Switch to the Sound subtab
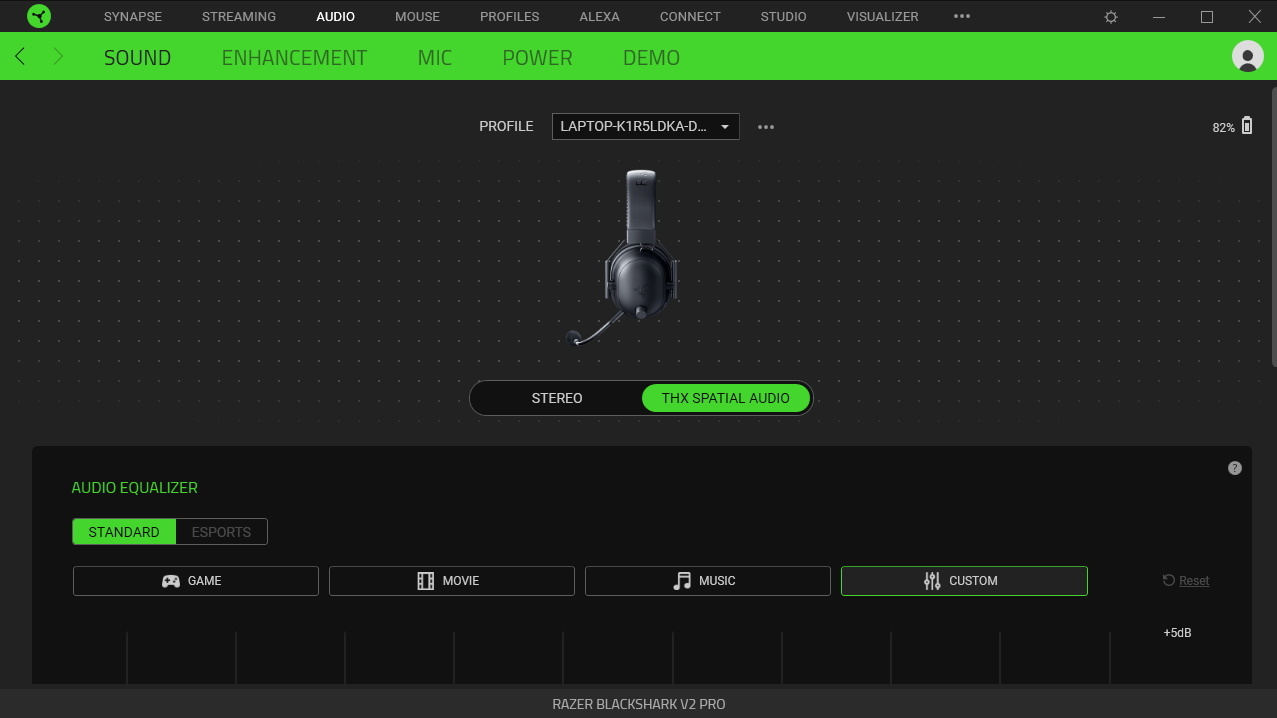The height and width of the screenshot is (718, 1277). coord(138,58)
